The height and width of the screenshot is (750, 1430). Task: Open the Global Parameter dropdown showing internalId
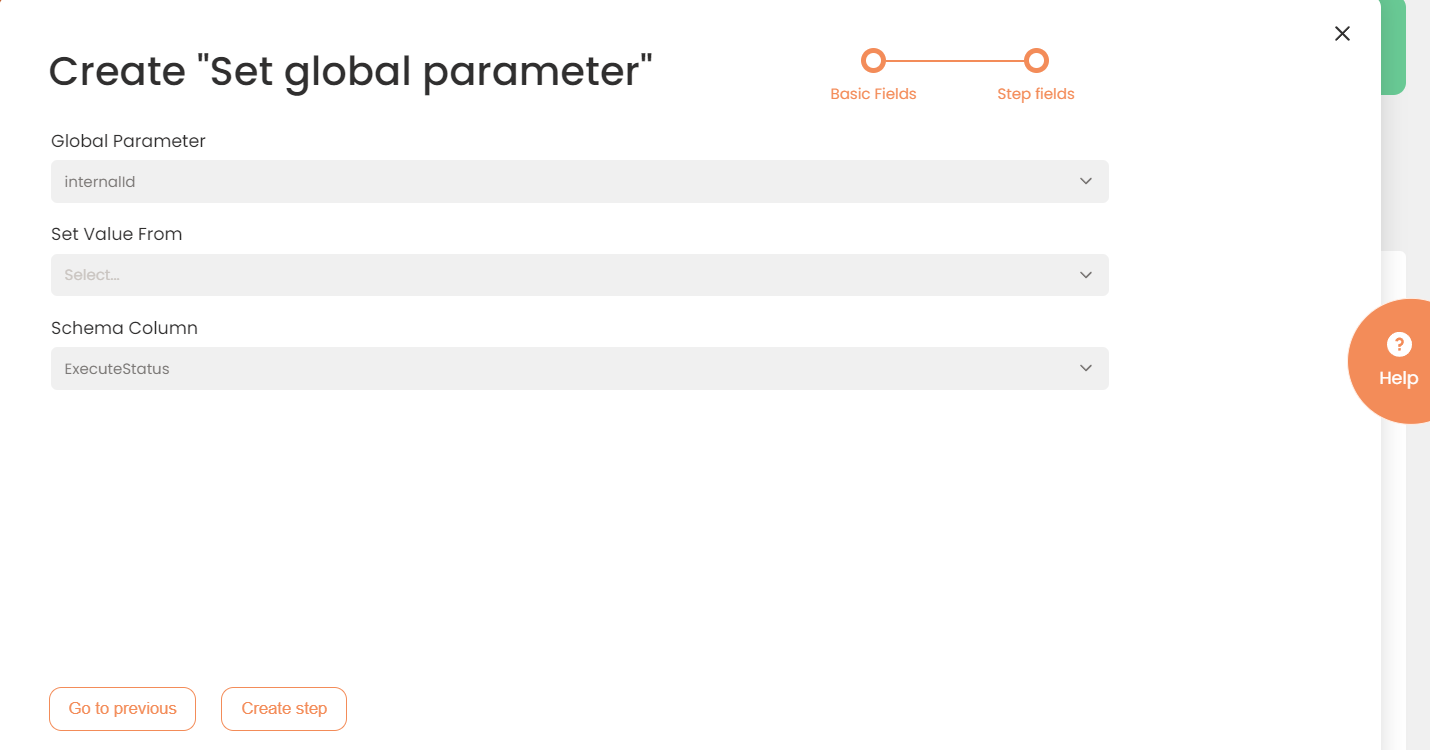pos(580,181)
